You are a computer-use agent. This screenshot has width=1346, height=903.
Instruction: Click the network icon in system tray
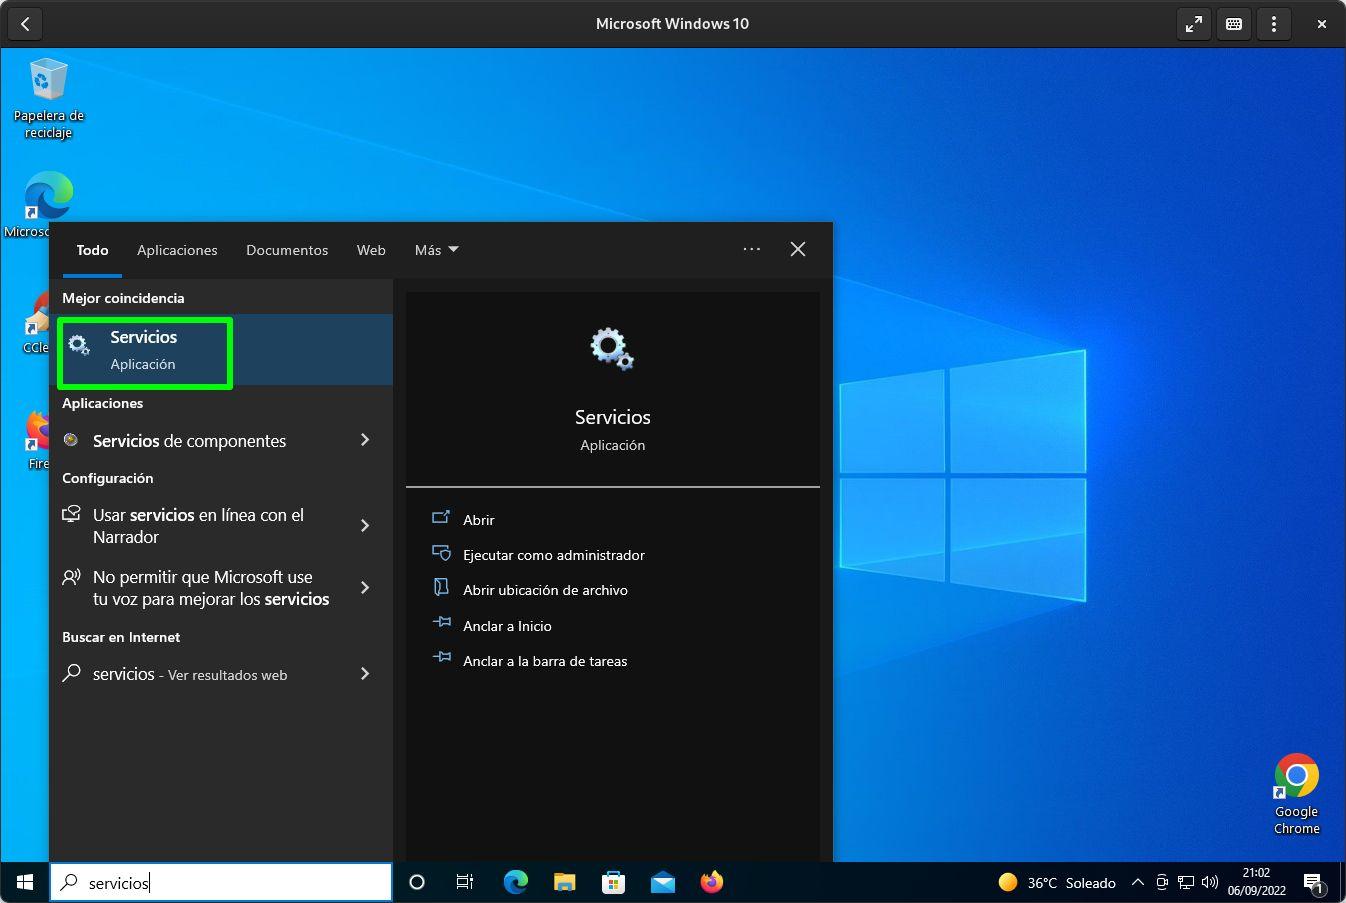click(1186, 882)
